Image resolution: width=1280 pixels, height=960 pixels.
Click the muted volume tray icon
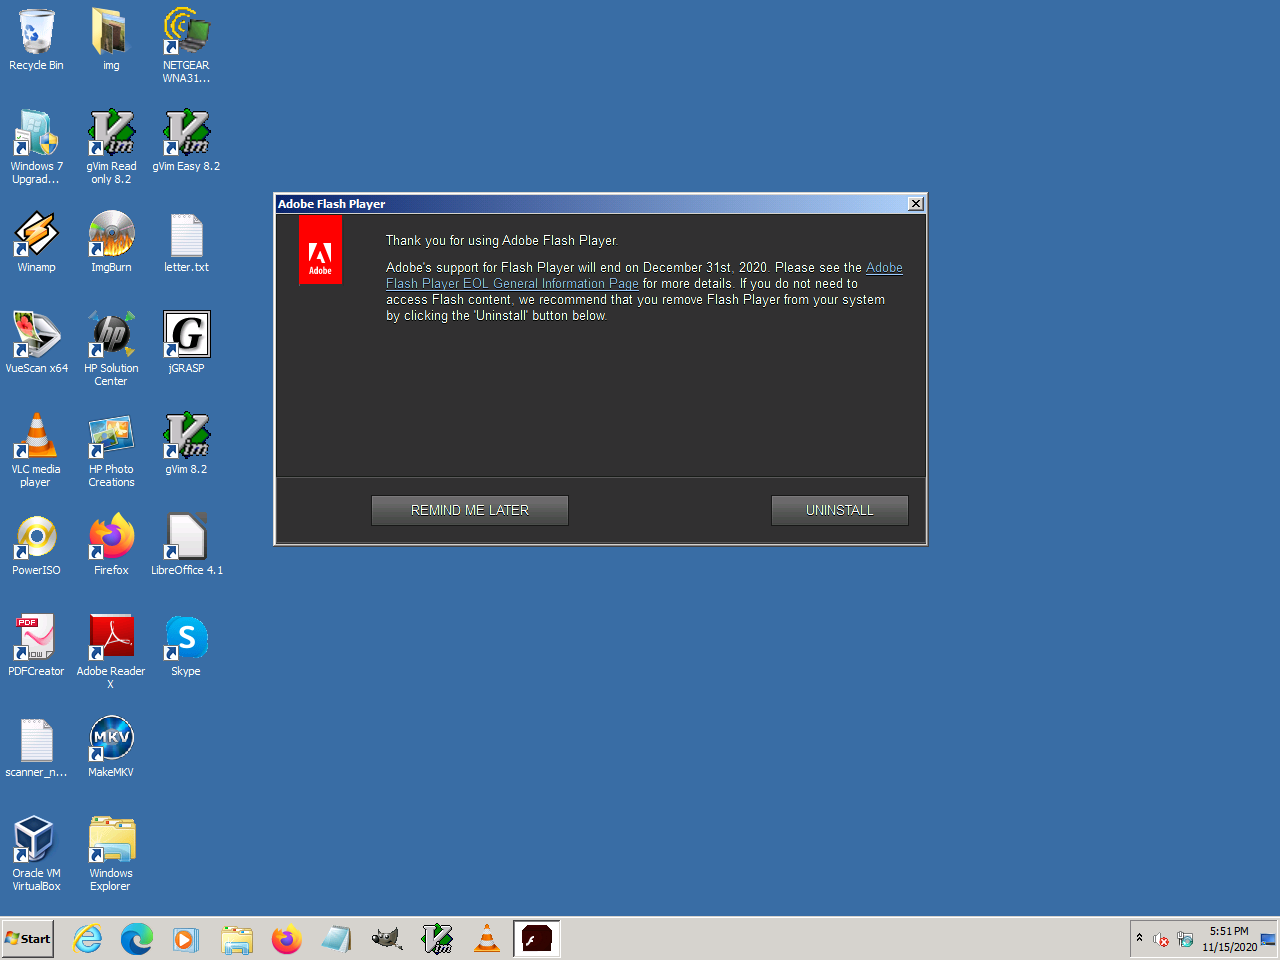coord(1161,939)
